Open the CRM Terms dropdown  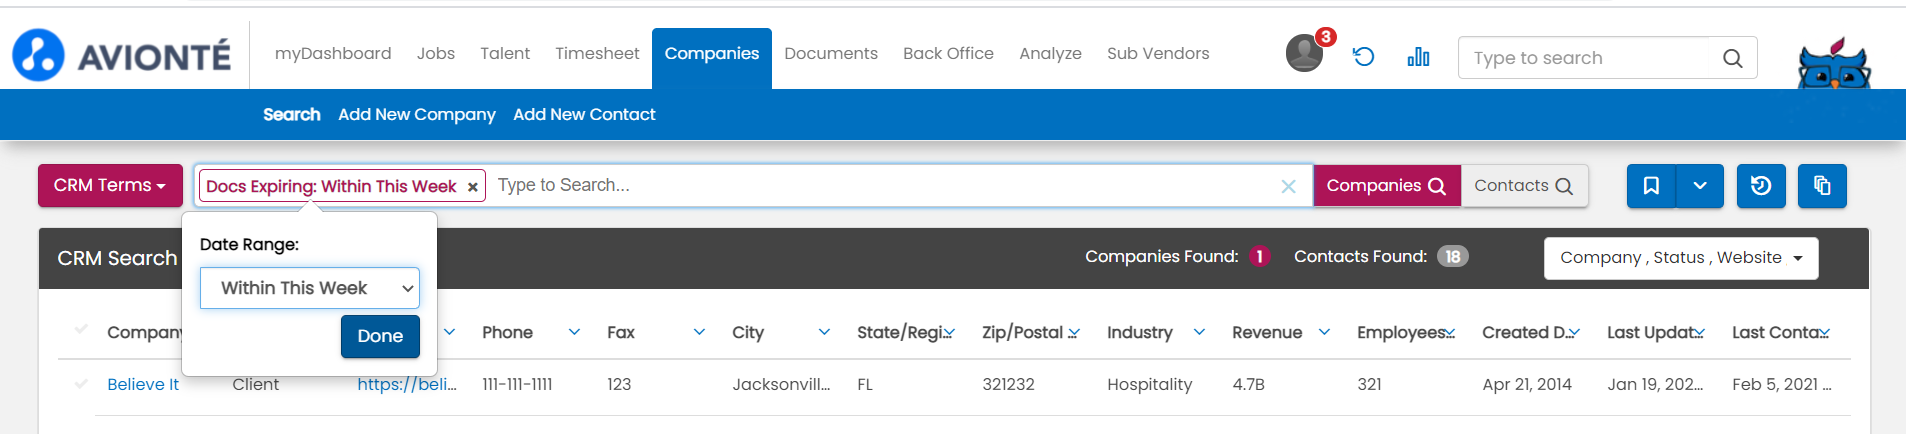coord(110,186)
